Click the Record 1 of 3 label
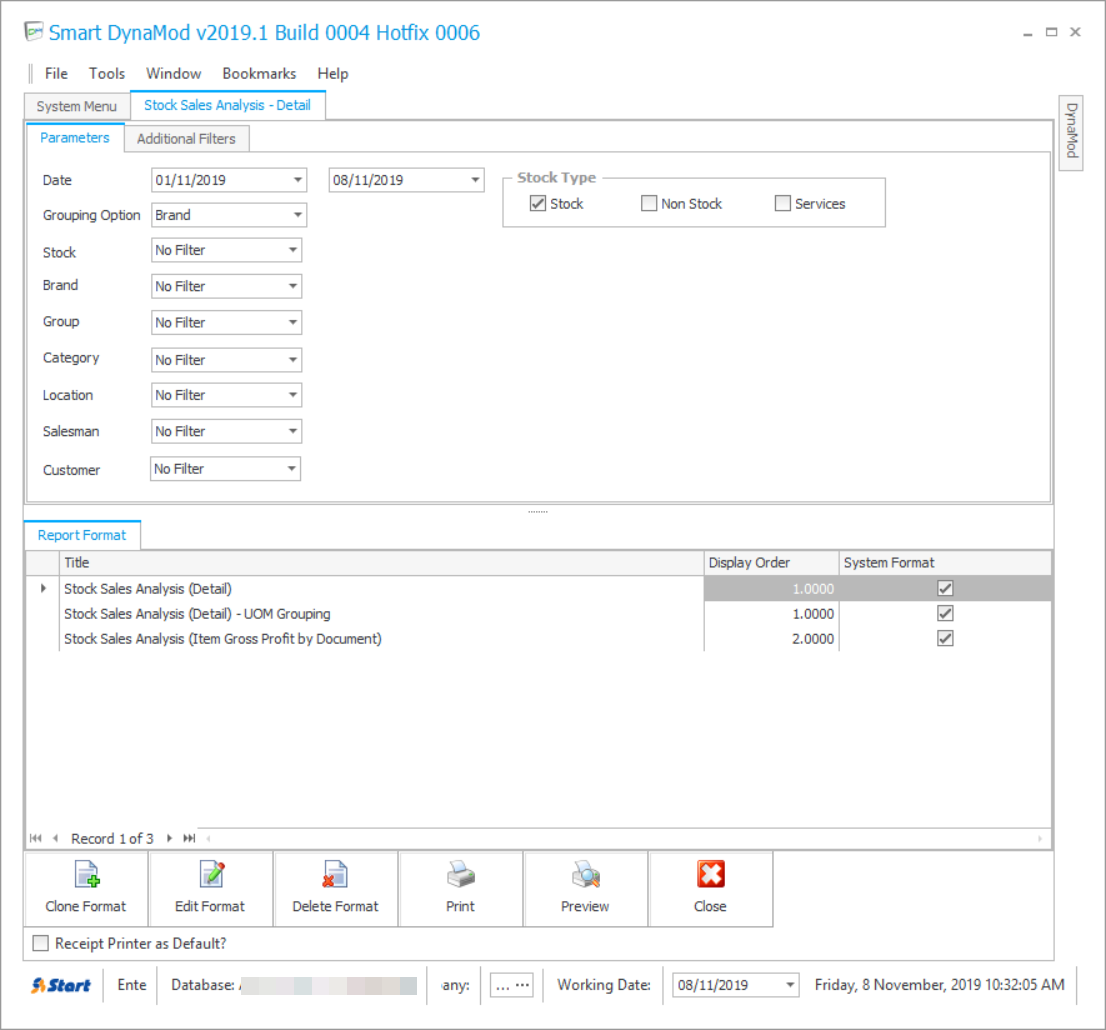1106x1030 pixels. tap(112, 838)
